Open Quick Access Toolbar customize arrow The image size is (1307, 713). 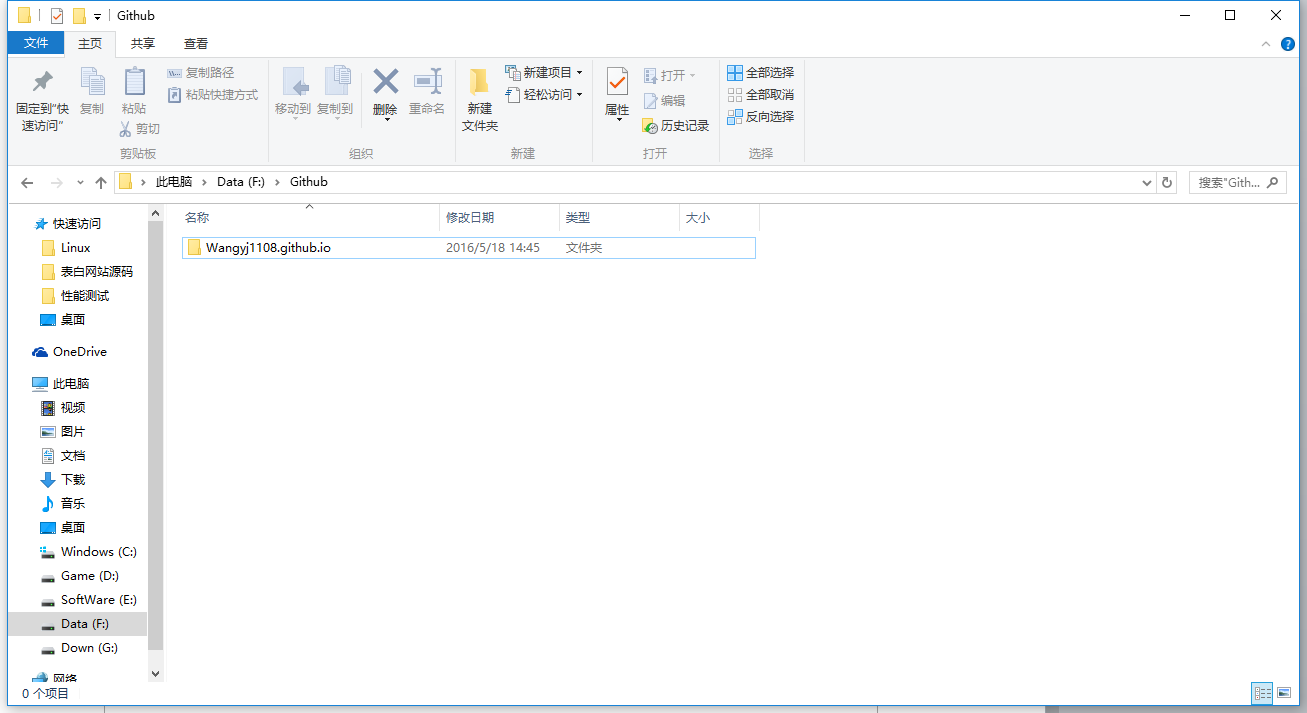coord(97,16)
